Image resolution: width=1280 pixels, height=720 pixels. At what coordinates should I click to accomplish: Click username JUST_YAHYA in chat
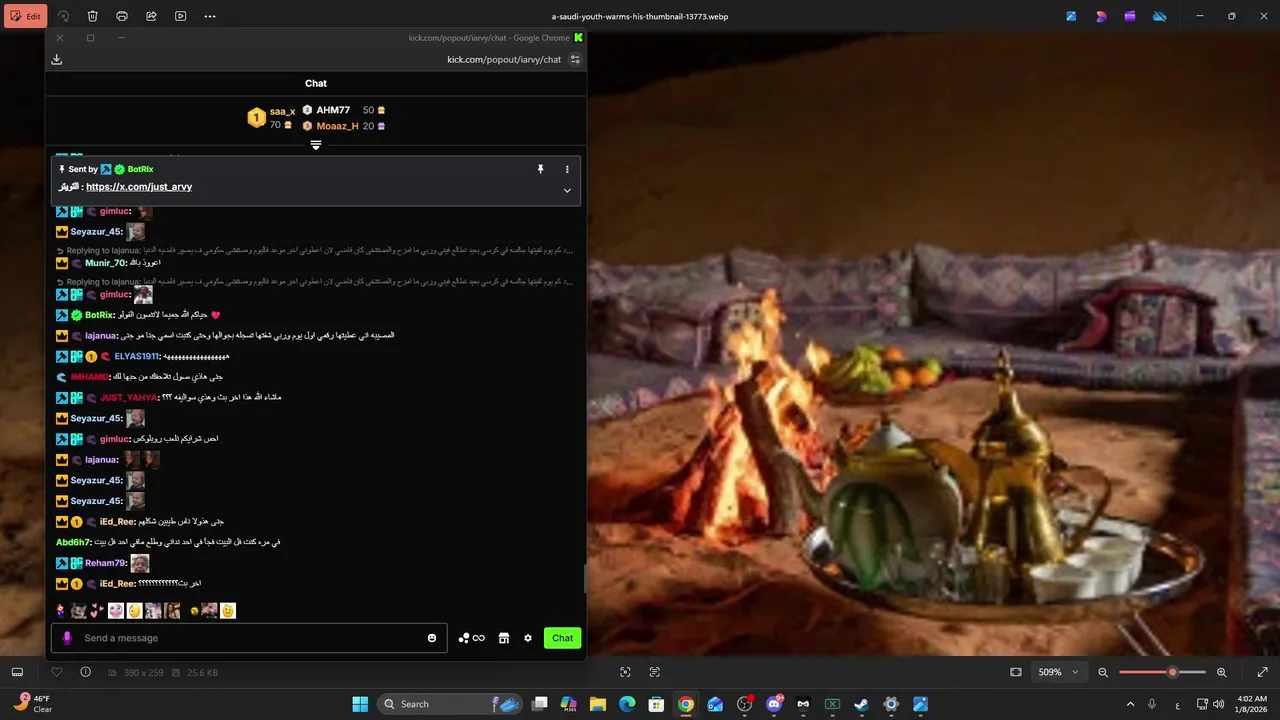tap(128, 398)
